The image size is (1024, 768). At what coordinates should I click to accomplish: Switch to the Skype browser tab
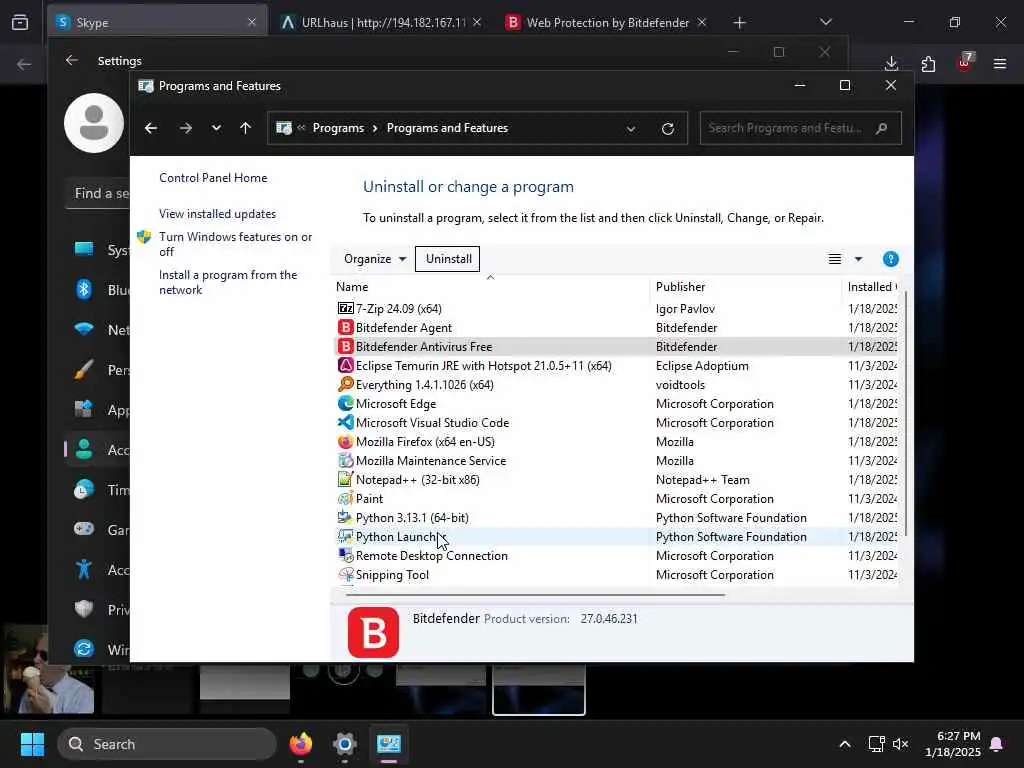point(157,23)
